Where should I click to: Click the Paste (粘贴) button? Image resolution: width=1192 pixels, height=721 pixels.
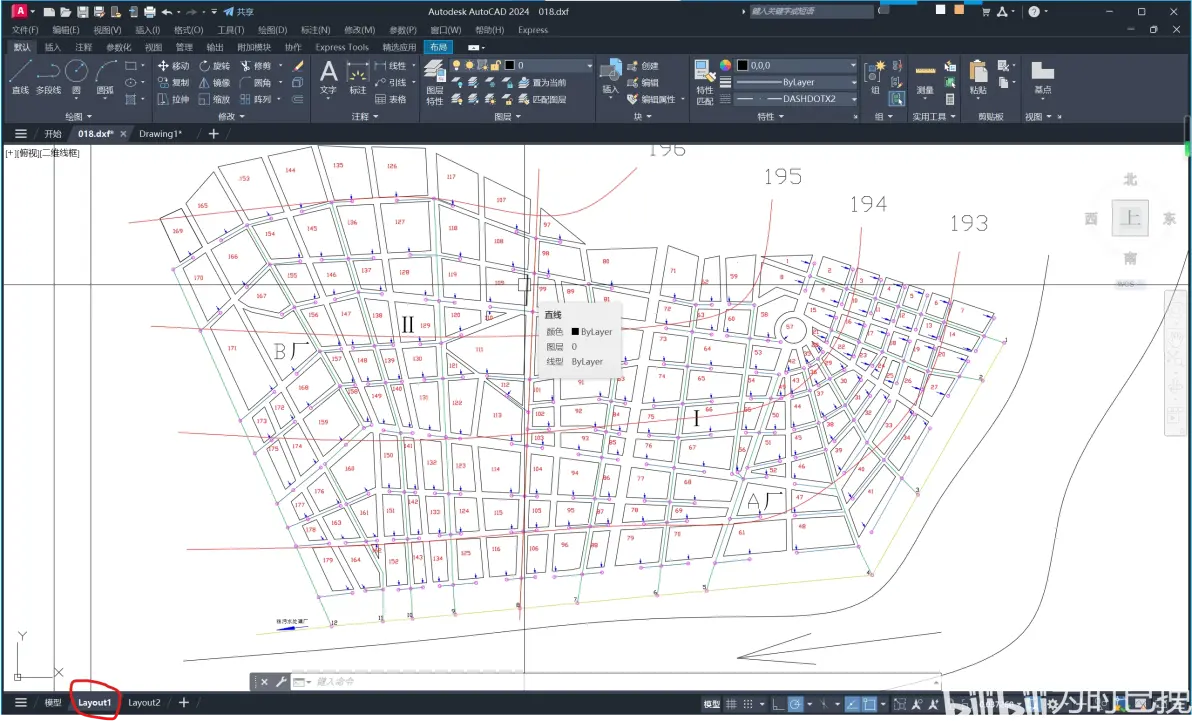[978, 78]
